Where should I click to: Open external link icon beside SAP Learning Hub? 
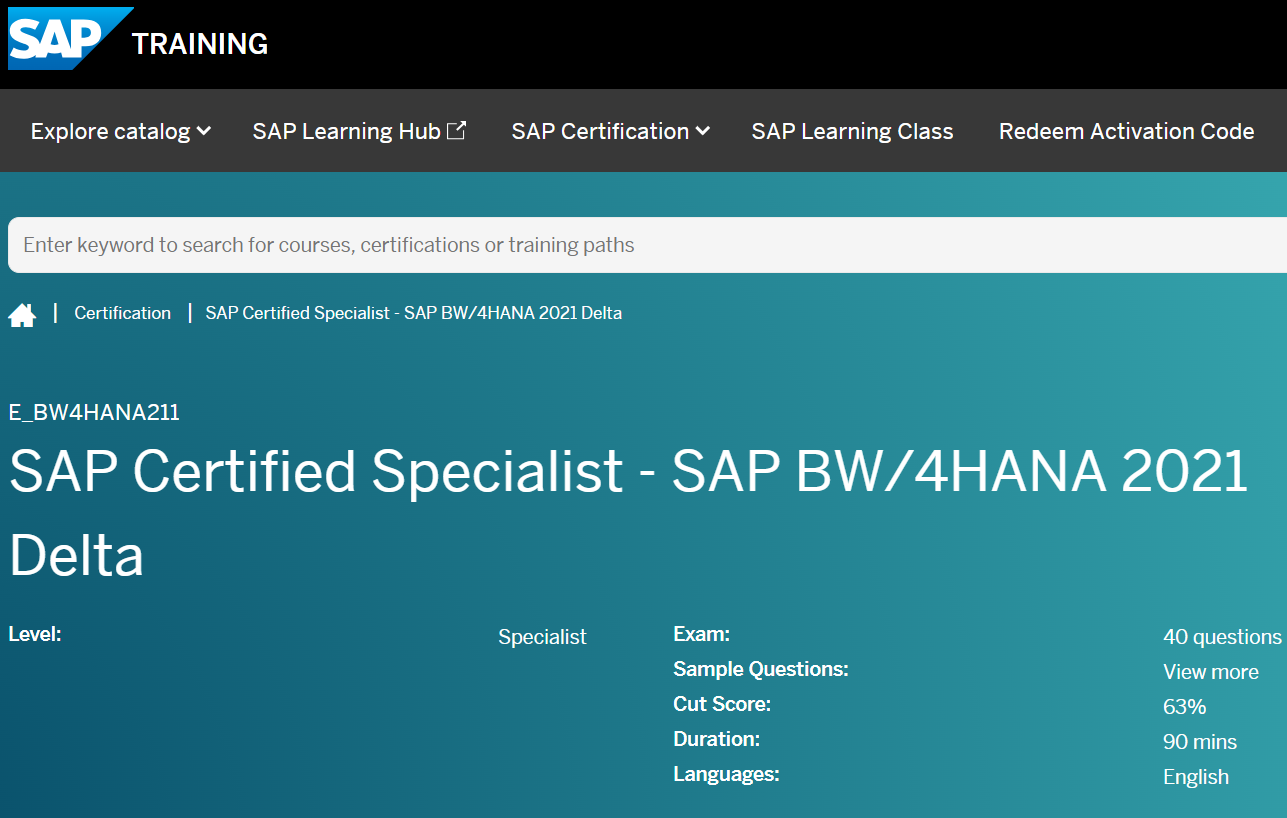[456, 130]
